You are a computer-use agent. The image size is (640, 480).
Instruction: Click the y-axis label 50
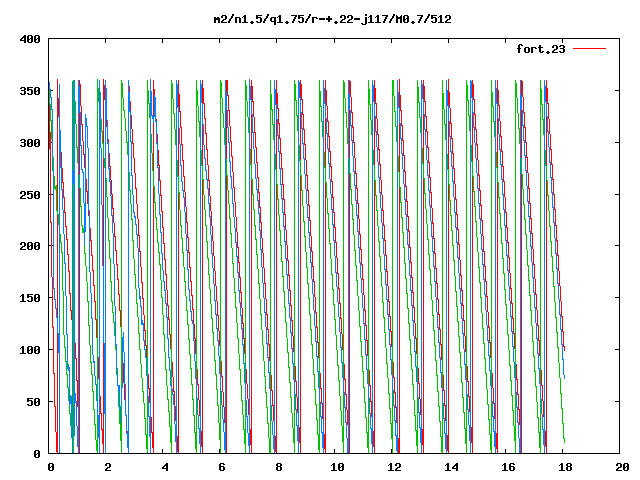coord(34,402)
